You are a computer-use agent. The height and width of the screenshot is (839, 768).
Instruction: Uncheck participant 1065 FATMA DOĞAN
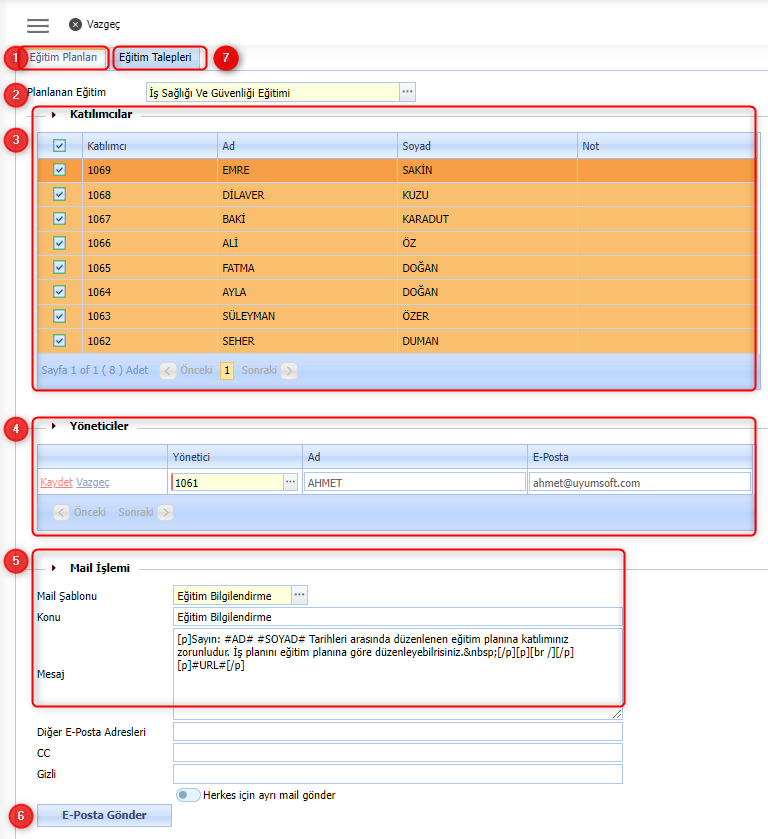point(59,267)
